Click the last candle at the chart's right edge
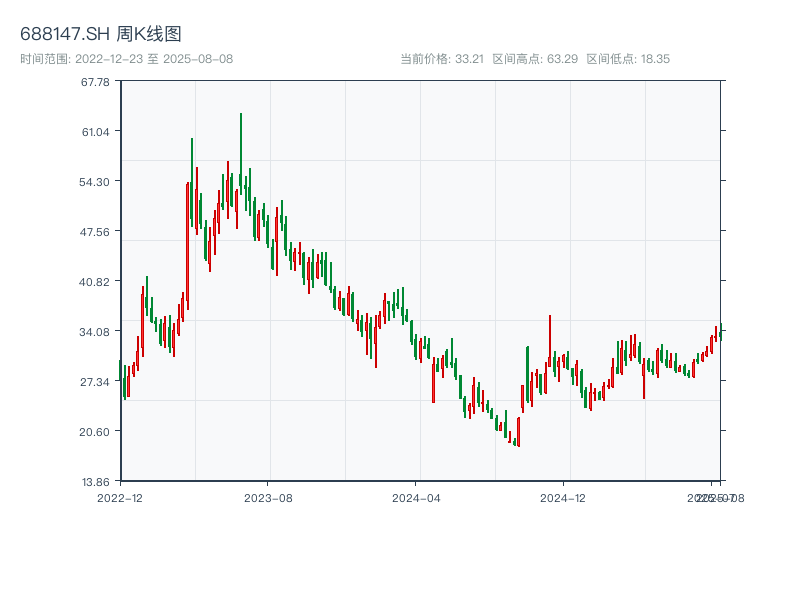800x600 pixels. (x=721, y=332)
